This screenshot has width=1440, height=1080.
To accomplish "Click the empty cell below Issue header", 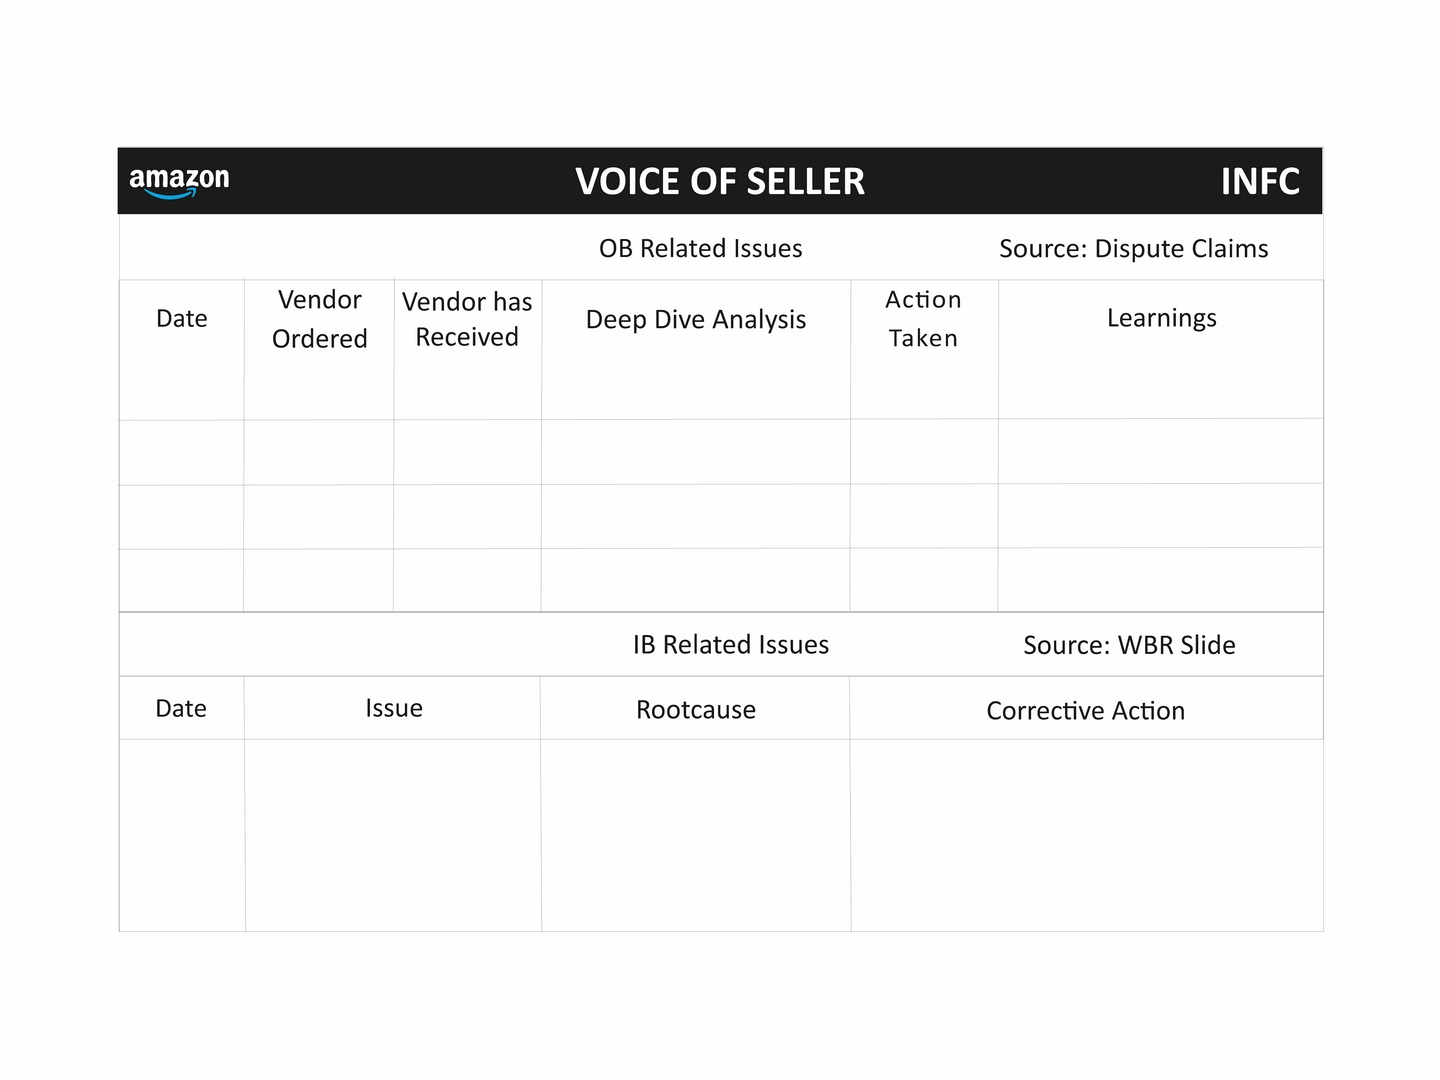I will (393, 835).
